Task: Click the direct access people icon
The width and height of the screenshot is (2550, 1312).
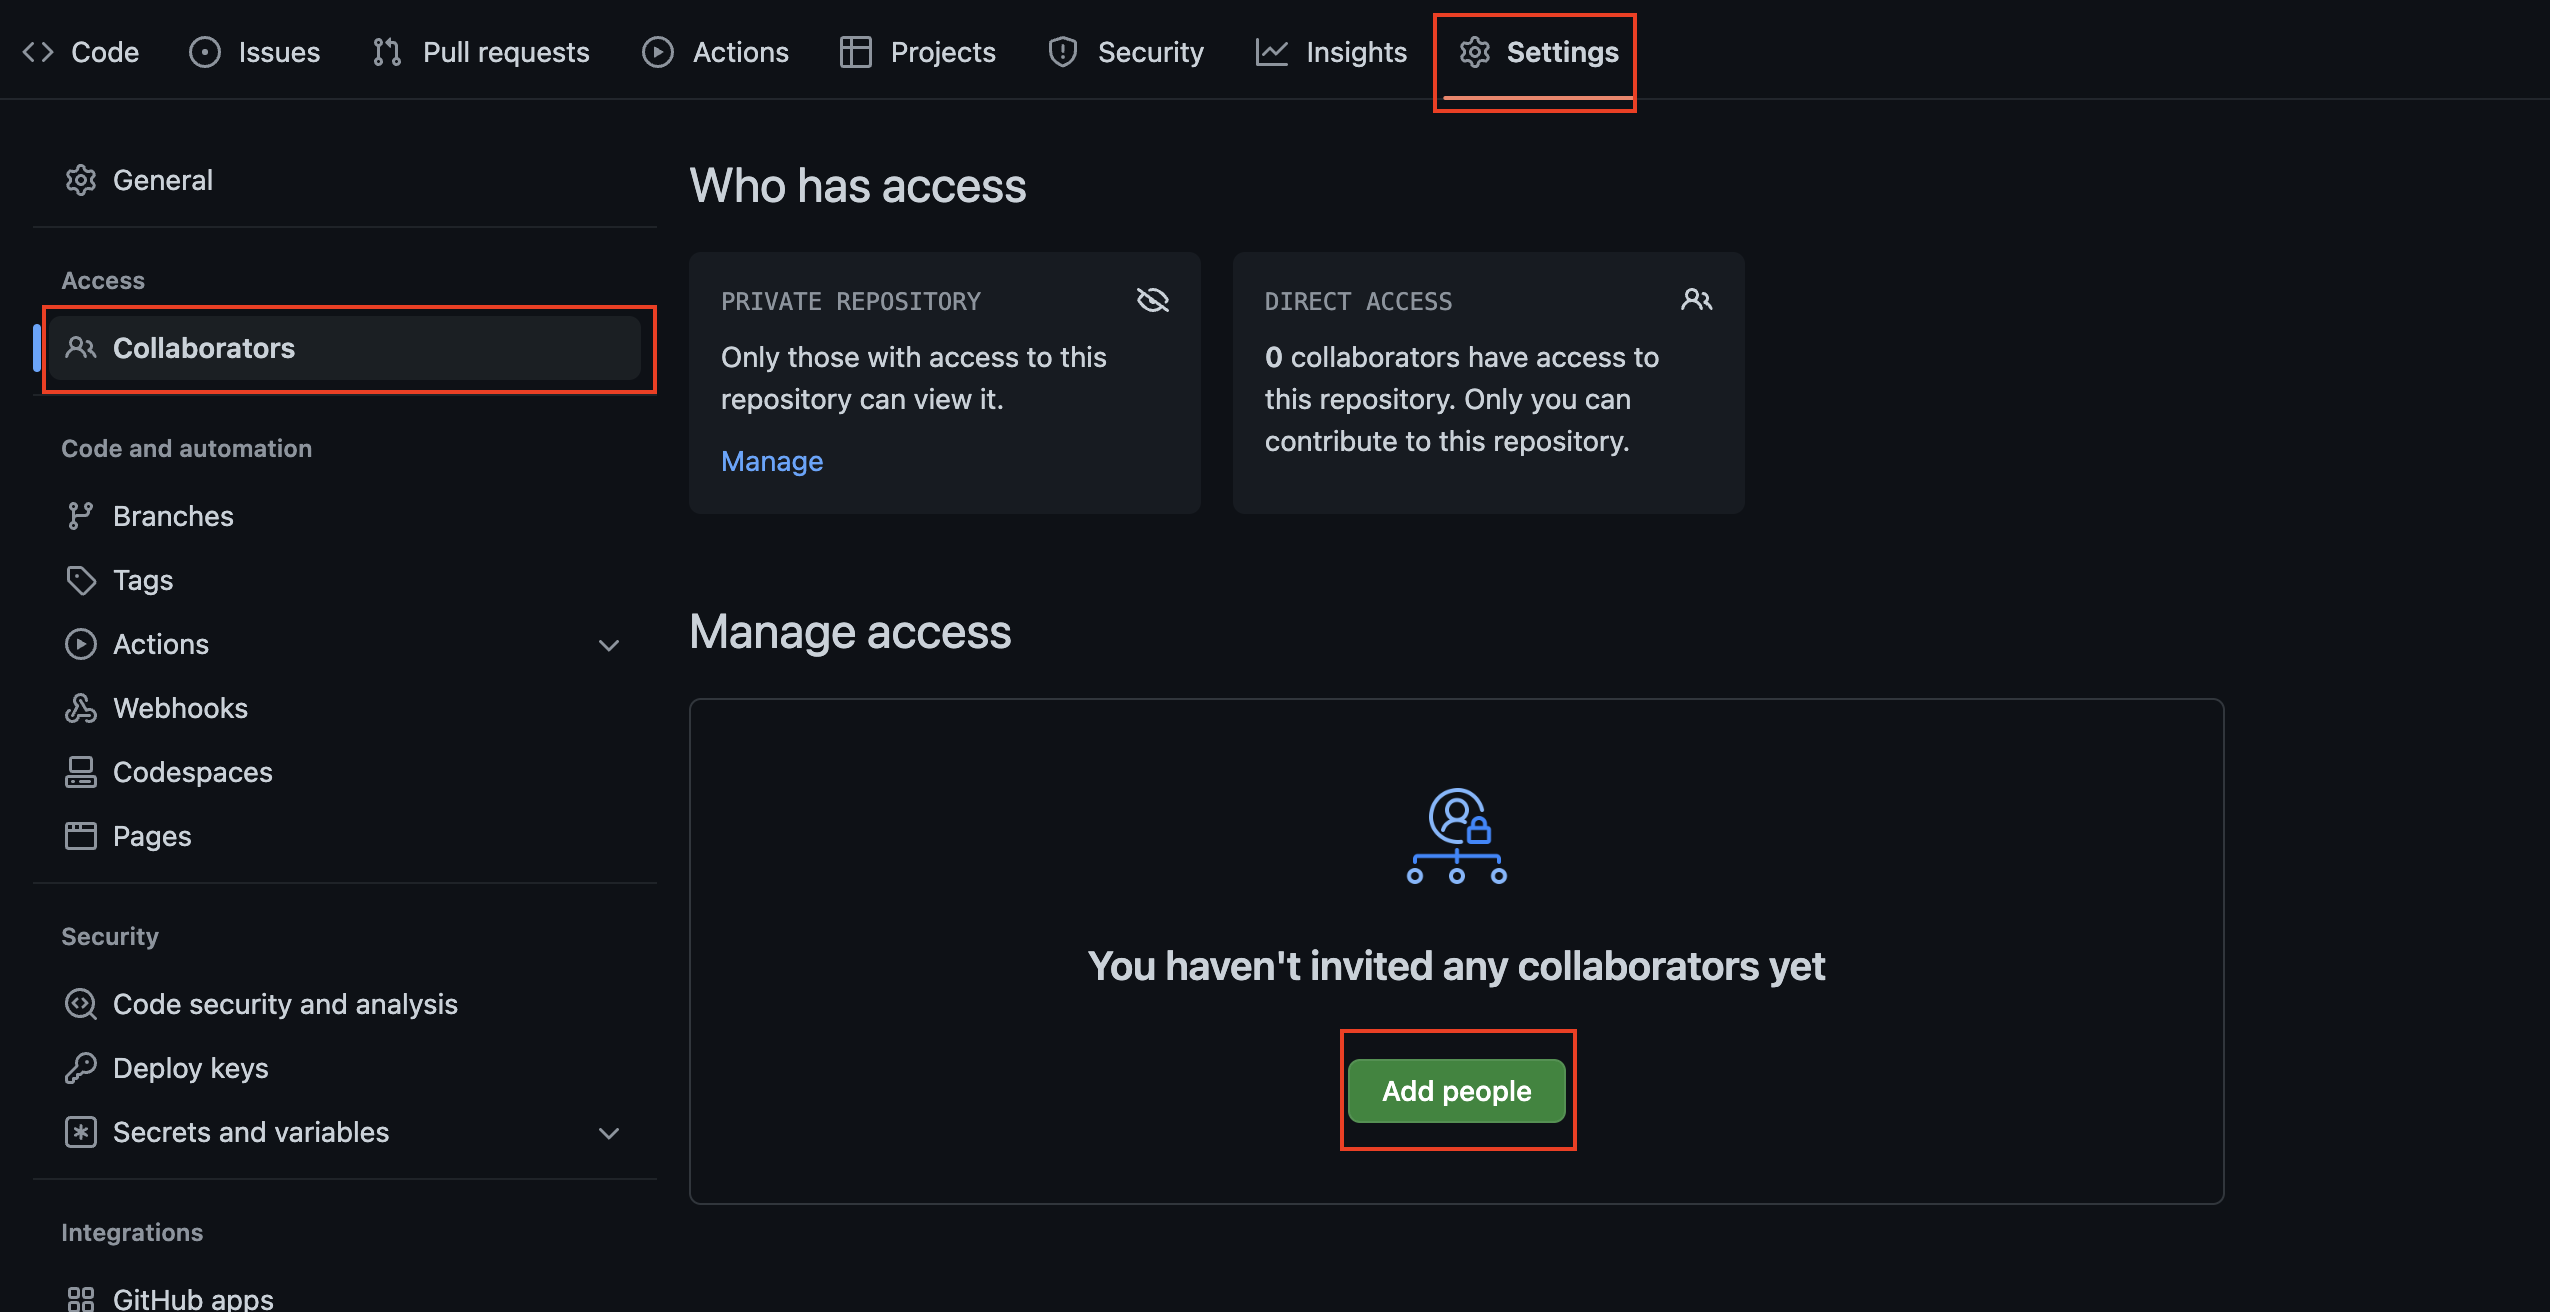Action: pyautogui.click(x=1696, y=300)
